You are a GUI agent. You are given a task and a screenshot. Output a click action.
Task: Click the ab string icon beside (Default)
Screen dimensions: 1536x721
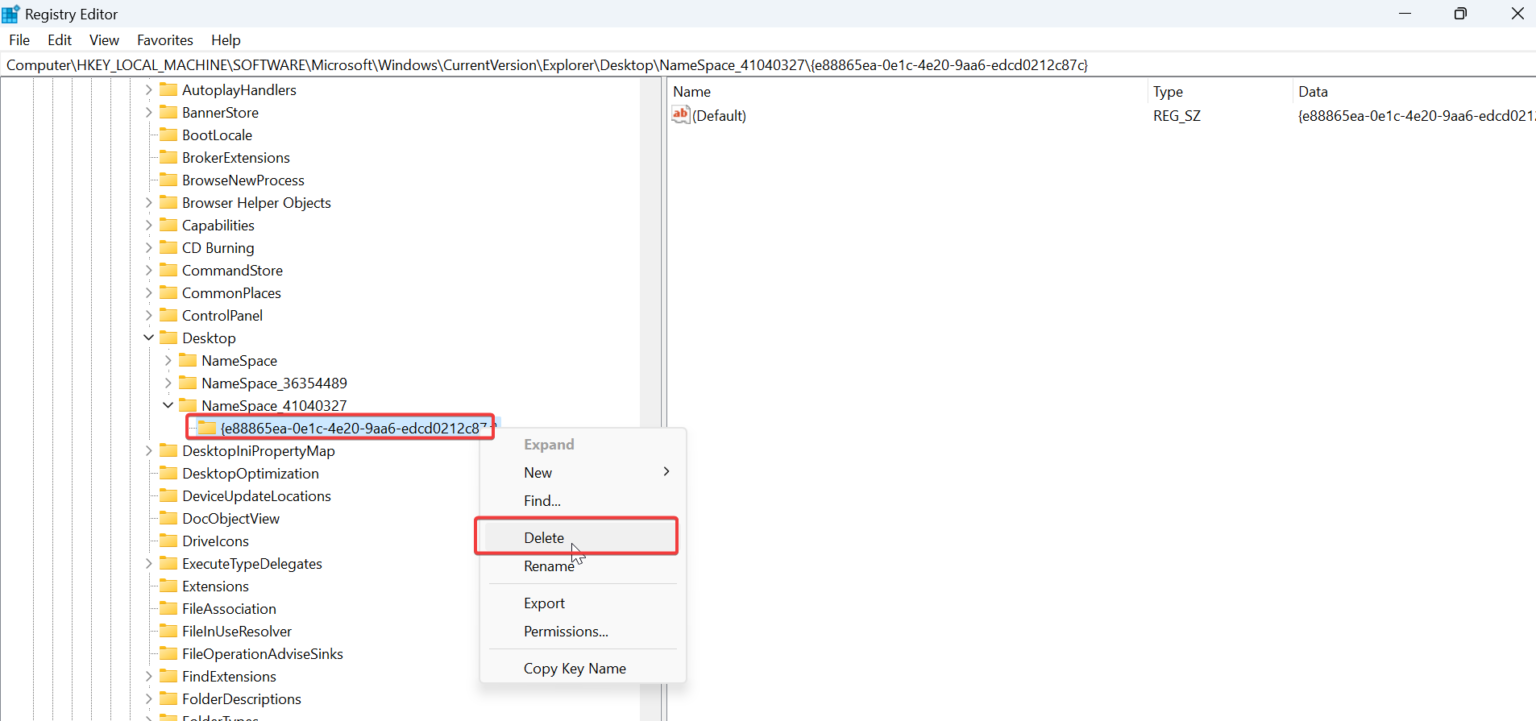(x=680, y=115)
